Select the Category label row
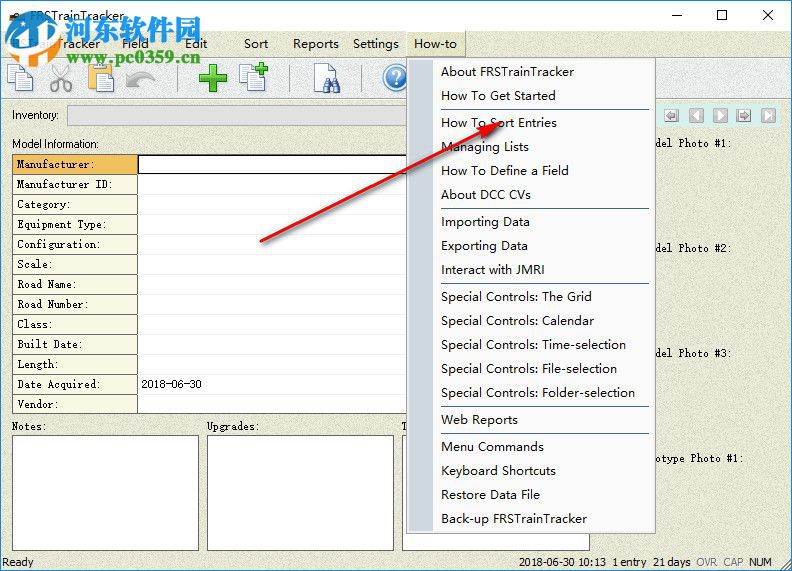 [x=75, y=204]
